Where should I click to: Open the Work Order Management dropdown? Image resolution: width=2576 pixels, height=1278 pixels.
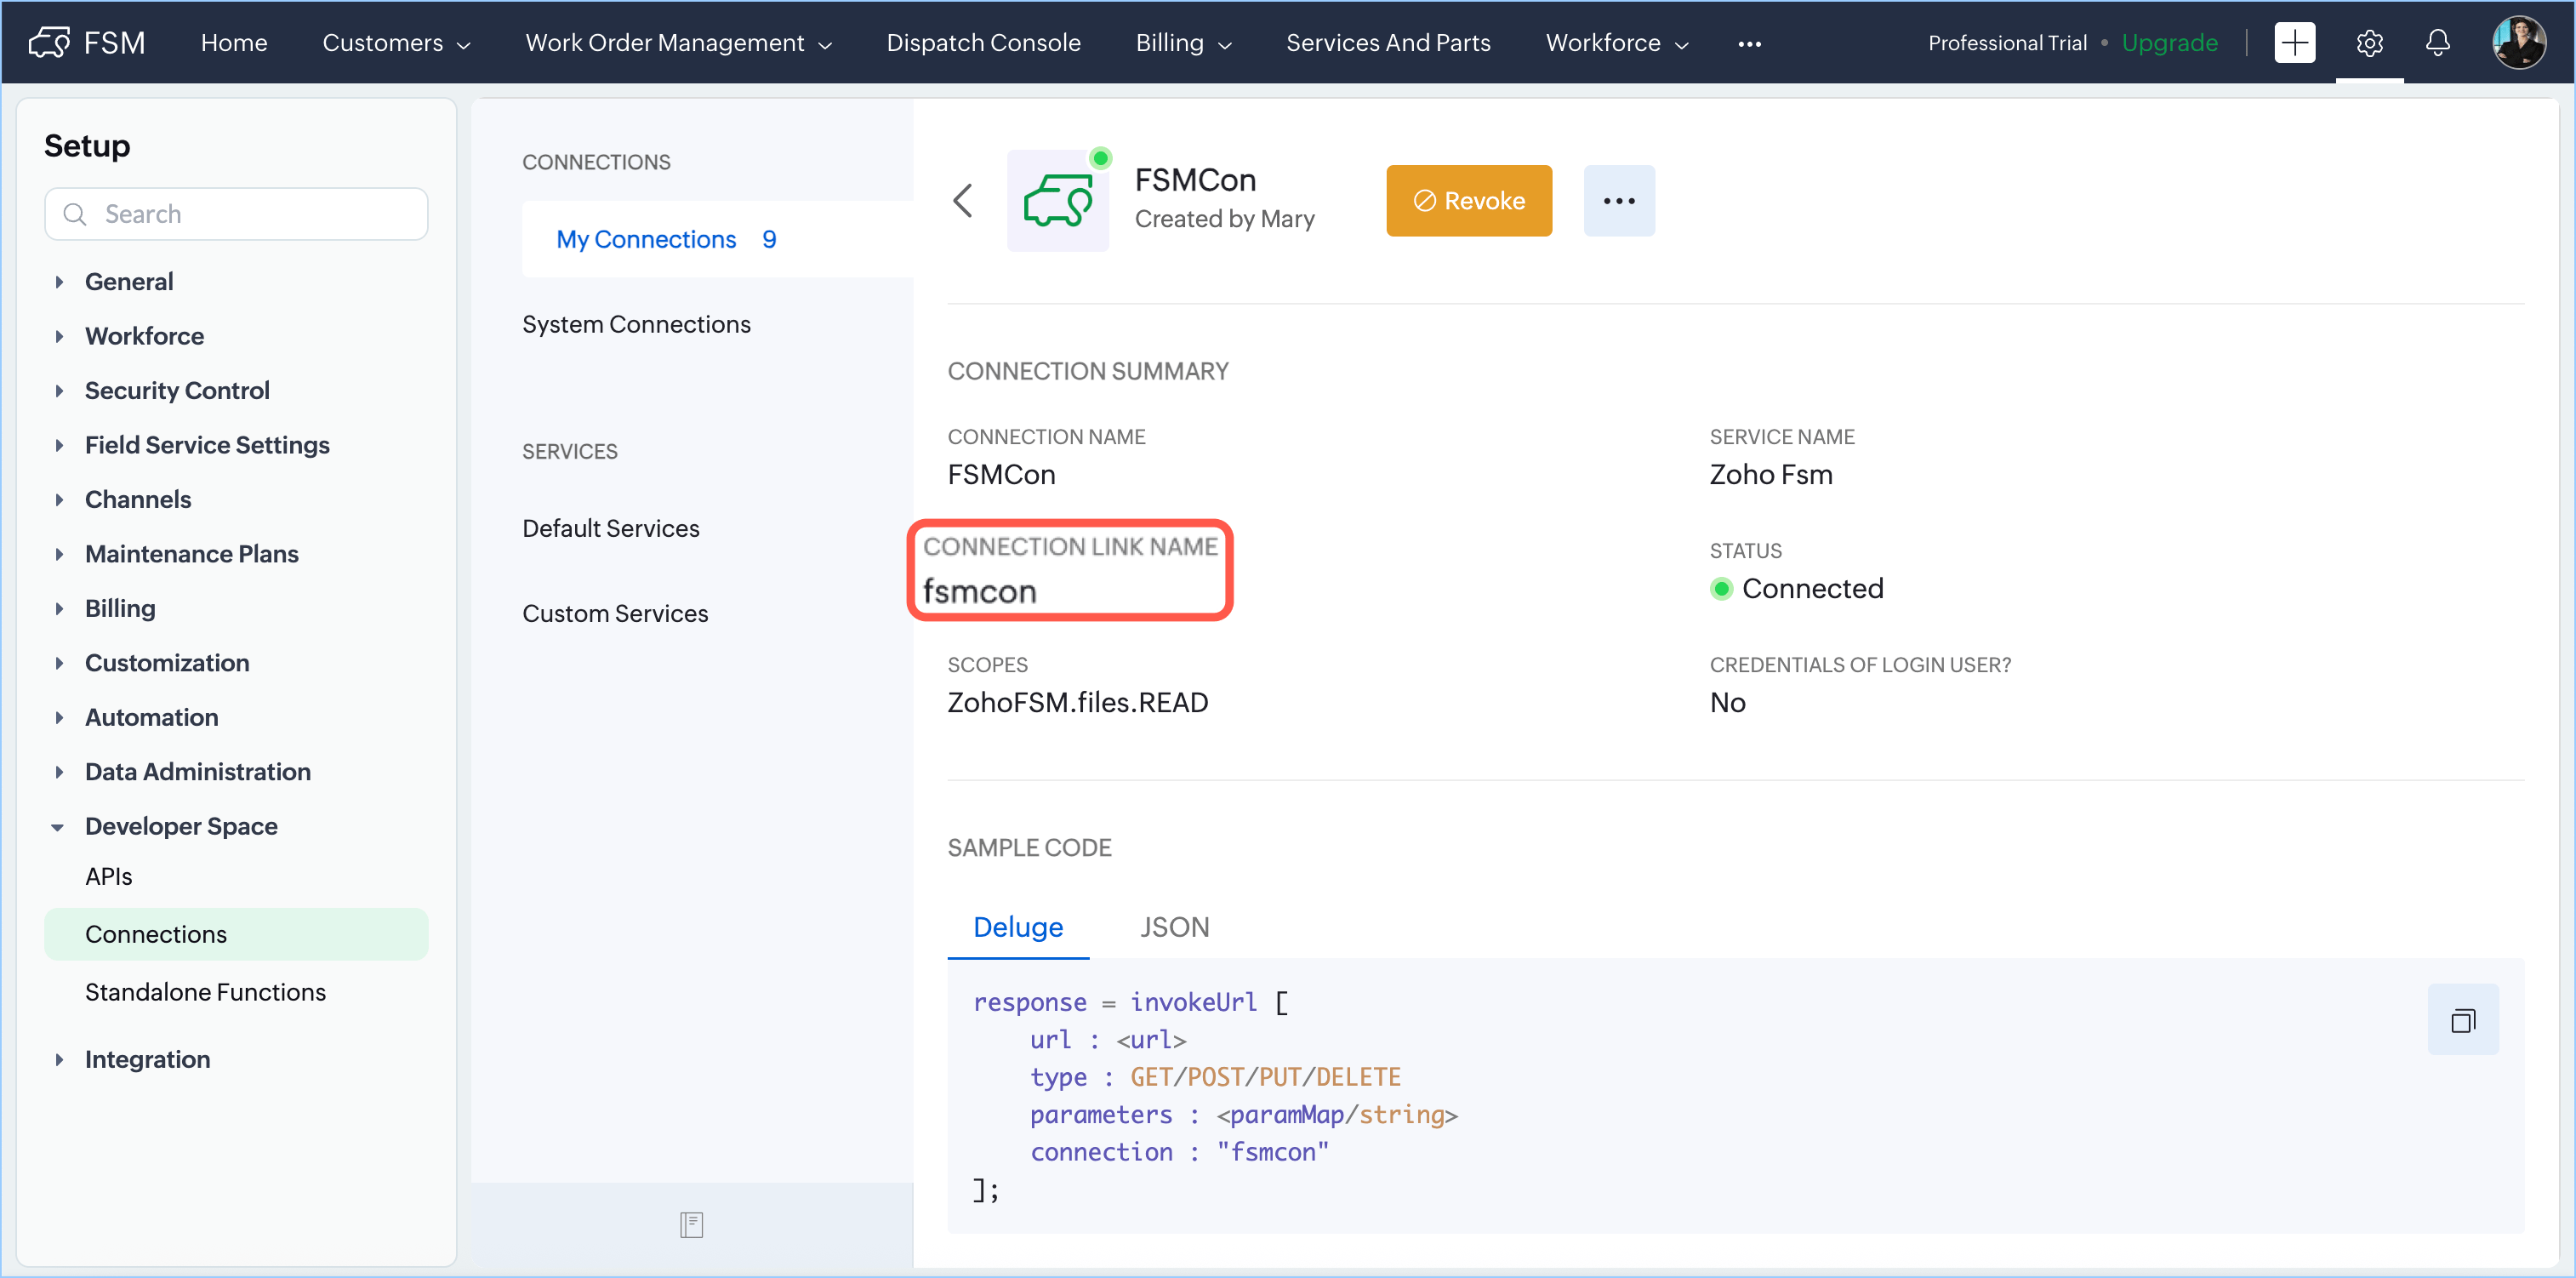(678, 43)
